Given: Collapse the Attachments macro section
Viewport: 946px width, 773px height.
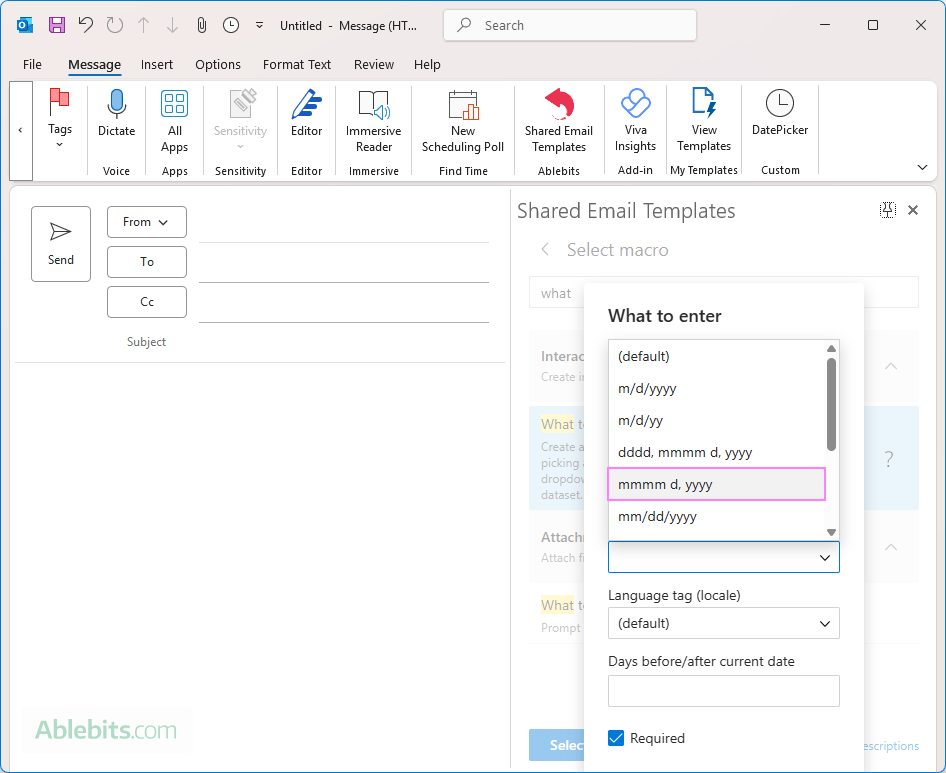Looking at the screenshot, I should click(891, 547).
